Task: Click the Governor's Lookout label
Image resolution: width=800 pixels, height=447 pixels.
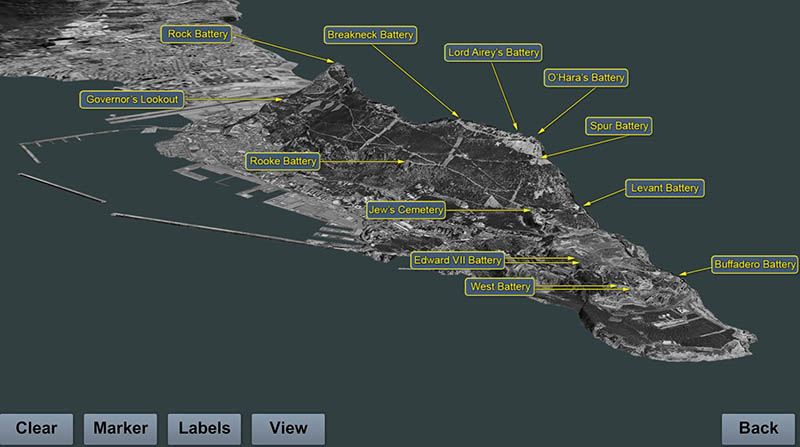Action: 132,100
